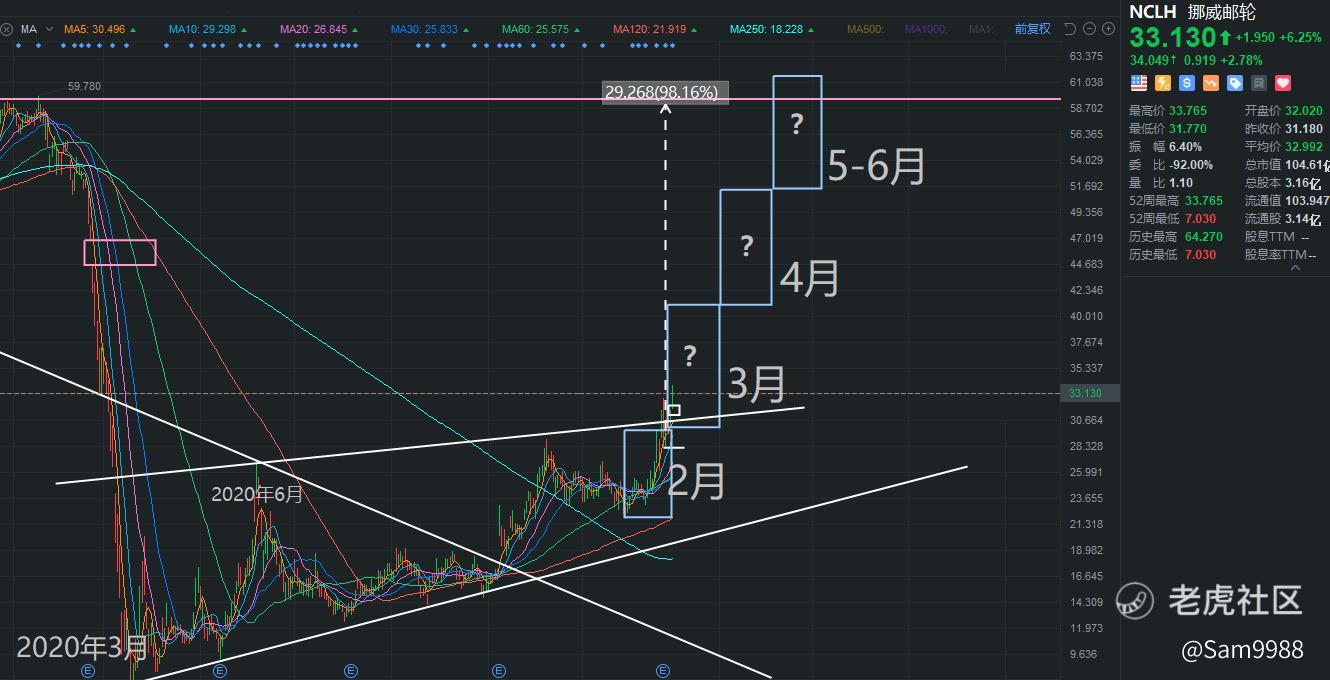Viewport: 1330px width, 680px height.
Task: Click the +6.25% change percentage
Action: click(x=1300, y=37)
